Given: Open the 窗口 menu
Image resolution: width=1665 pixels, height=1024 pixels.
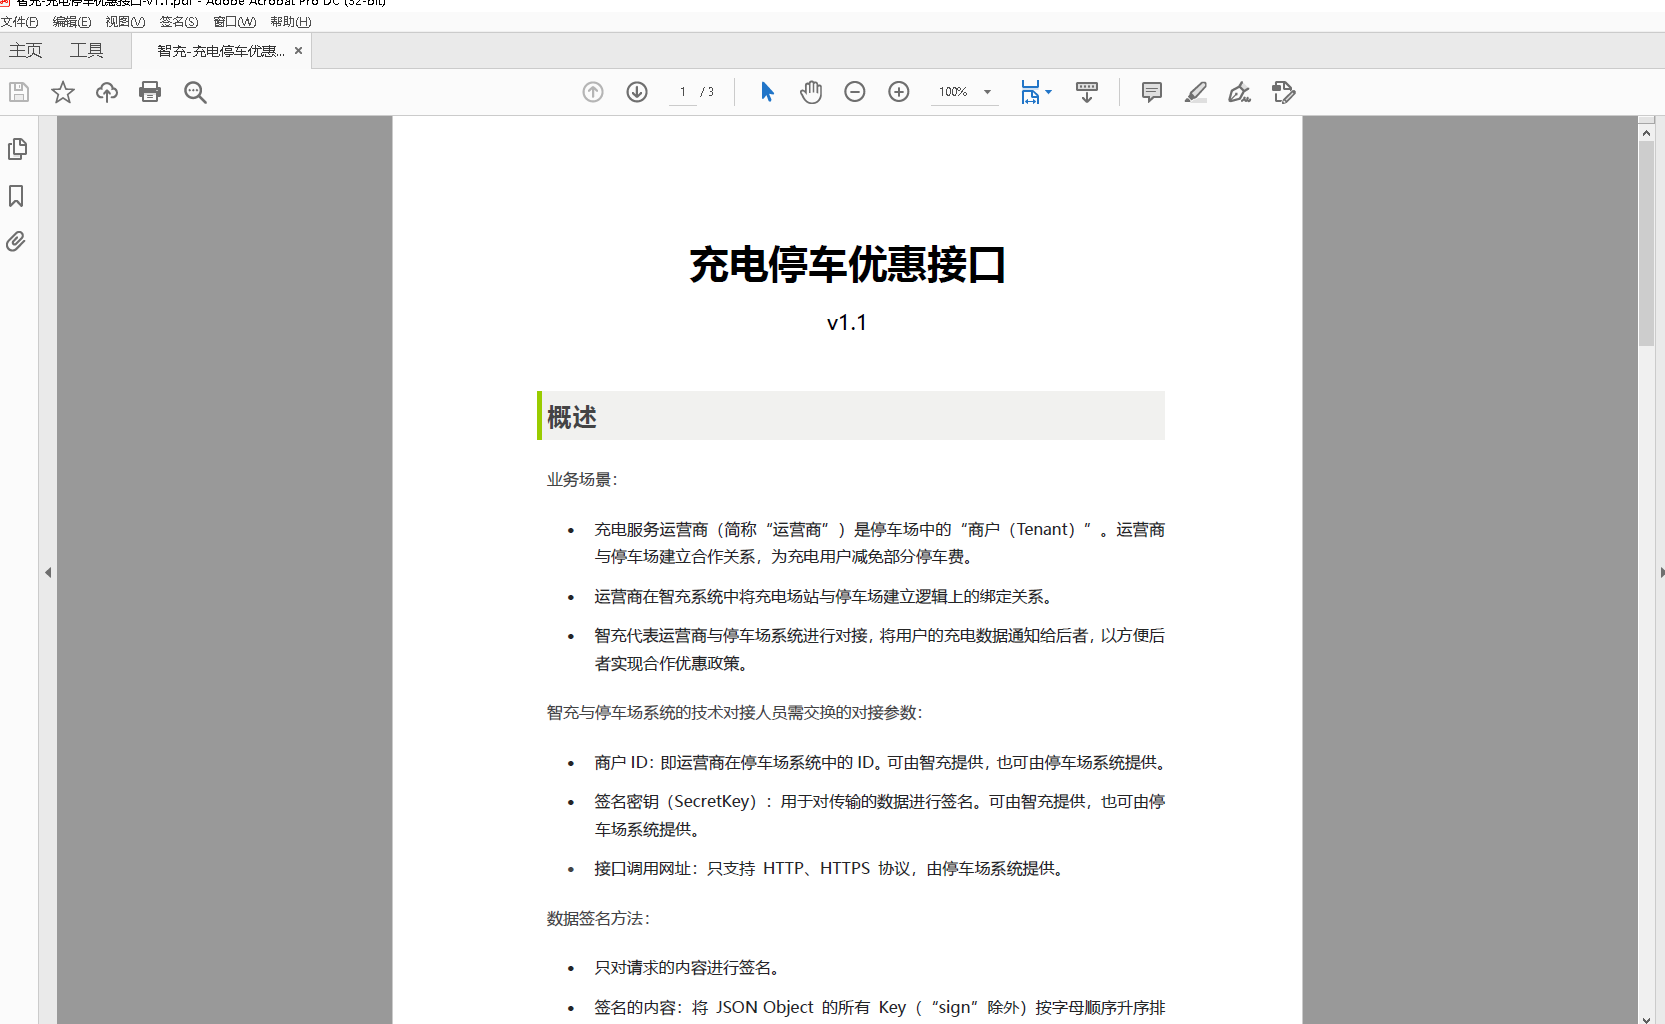Looking at the screenshot, I should pyautogui.click(x=235, y=21).
